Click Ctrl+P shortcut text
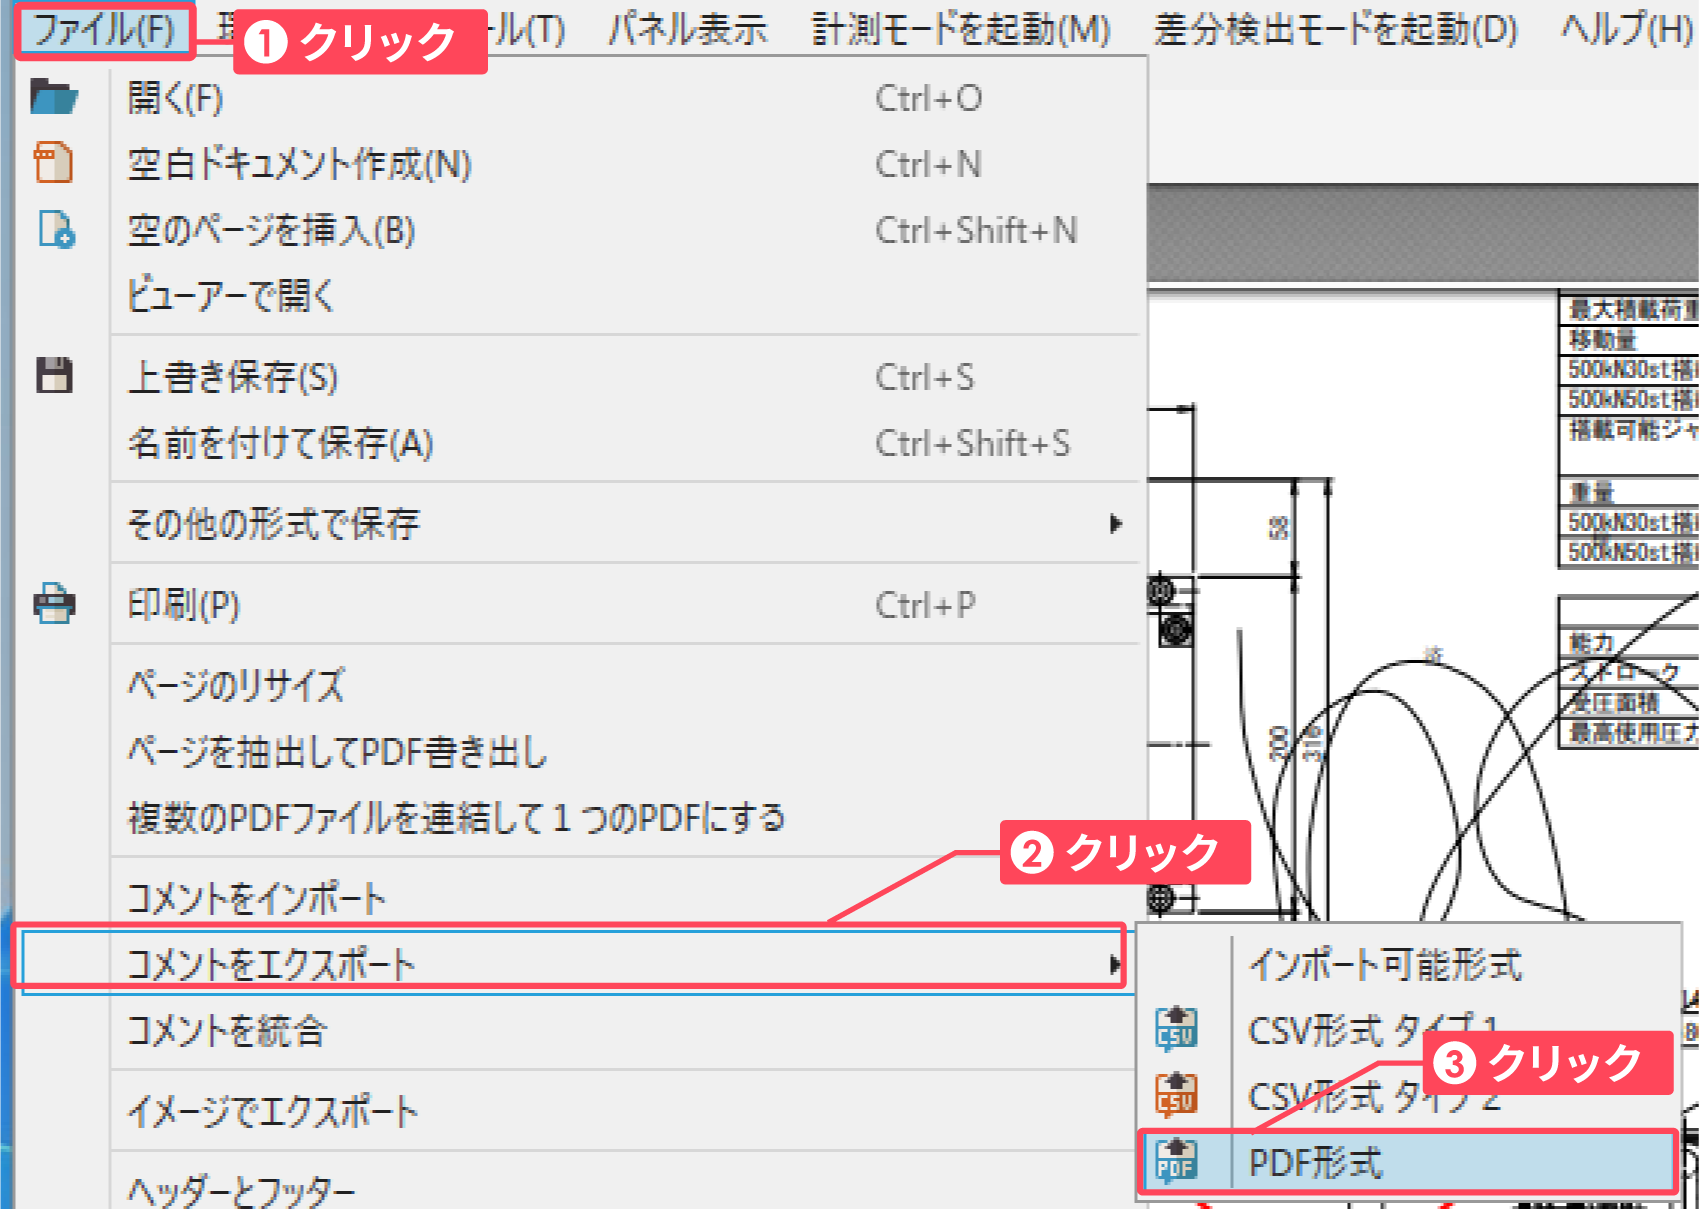 click(926, 604)
